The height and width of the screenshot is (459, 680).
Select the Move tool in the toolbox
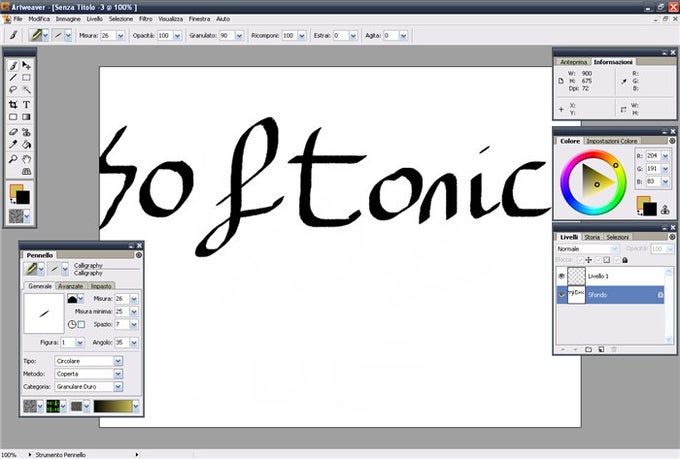click(x=26, y=66)
